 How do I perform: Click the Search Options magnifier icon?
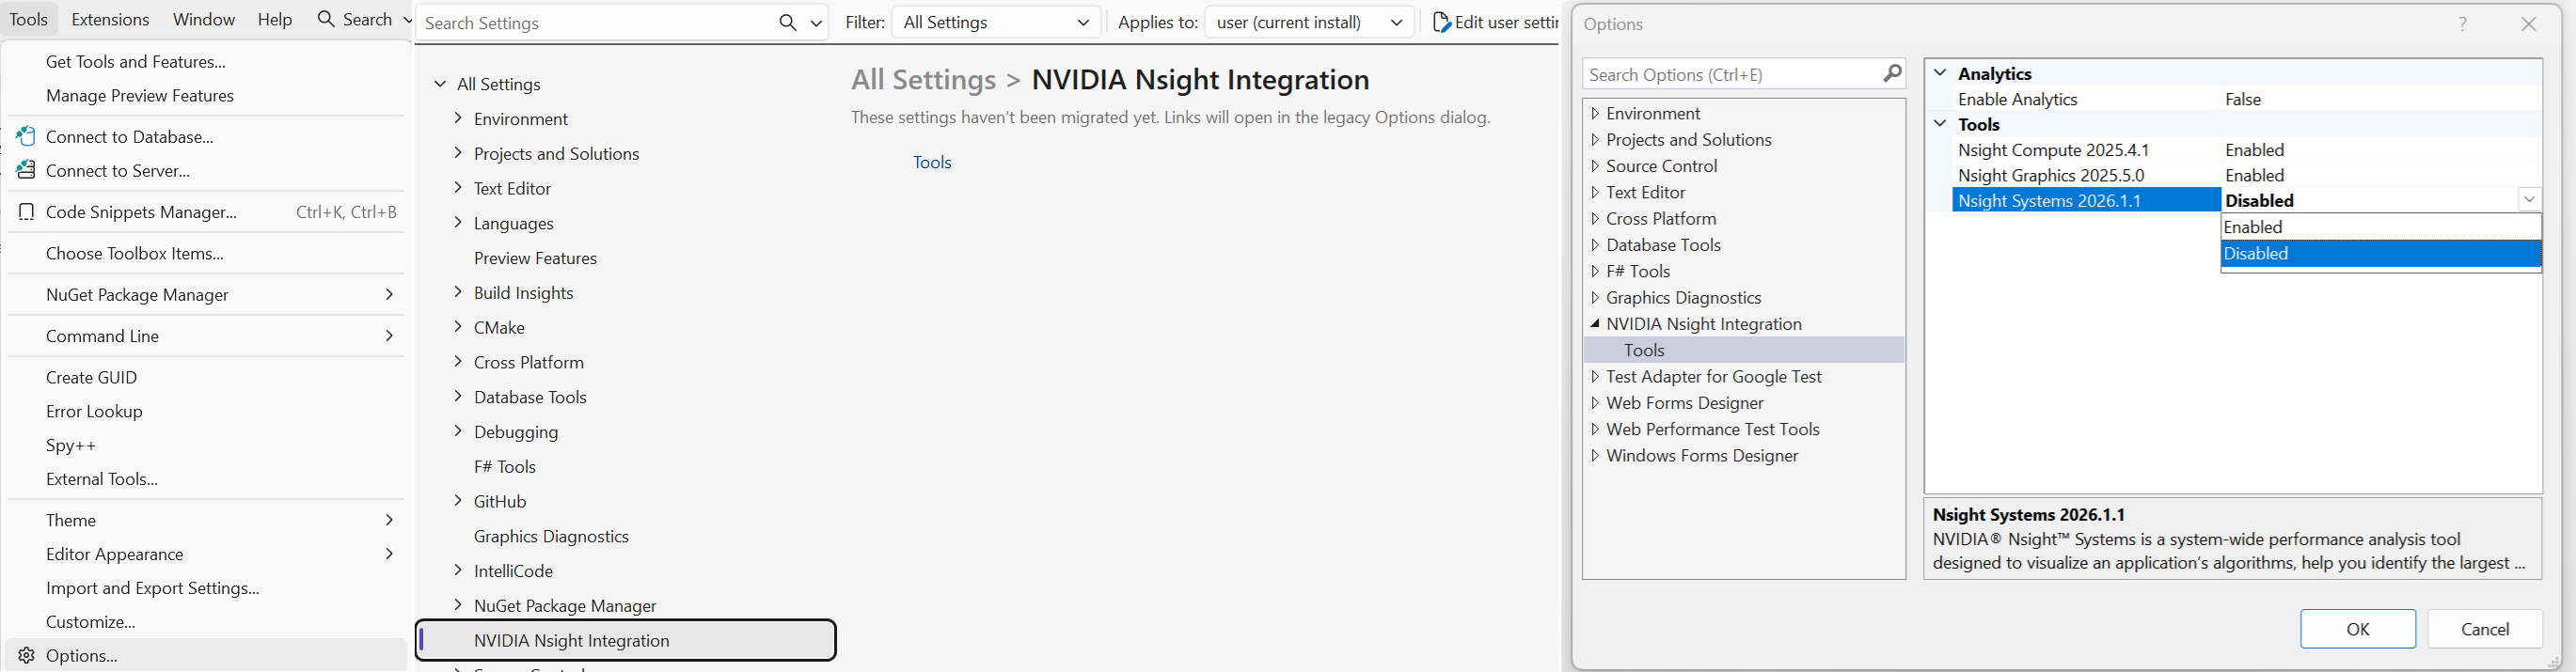pos(1892,73)
